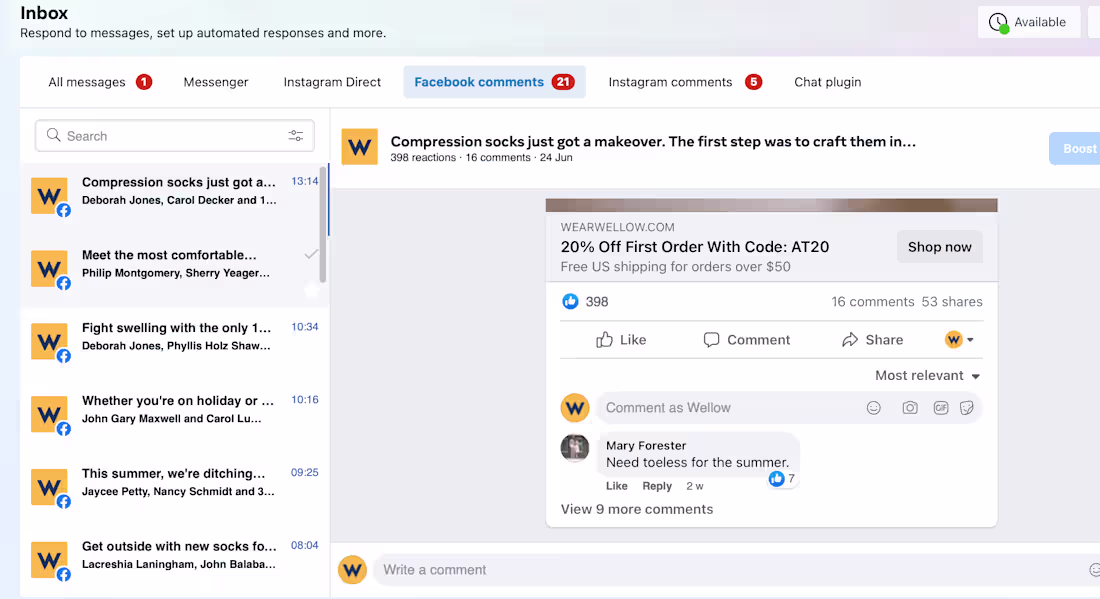Go to the Chat plugin tab
This screenshot has width=1100, height=599.
828,82
